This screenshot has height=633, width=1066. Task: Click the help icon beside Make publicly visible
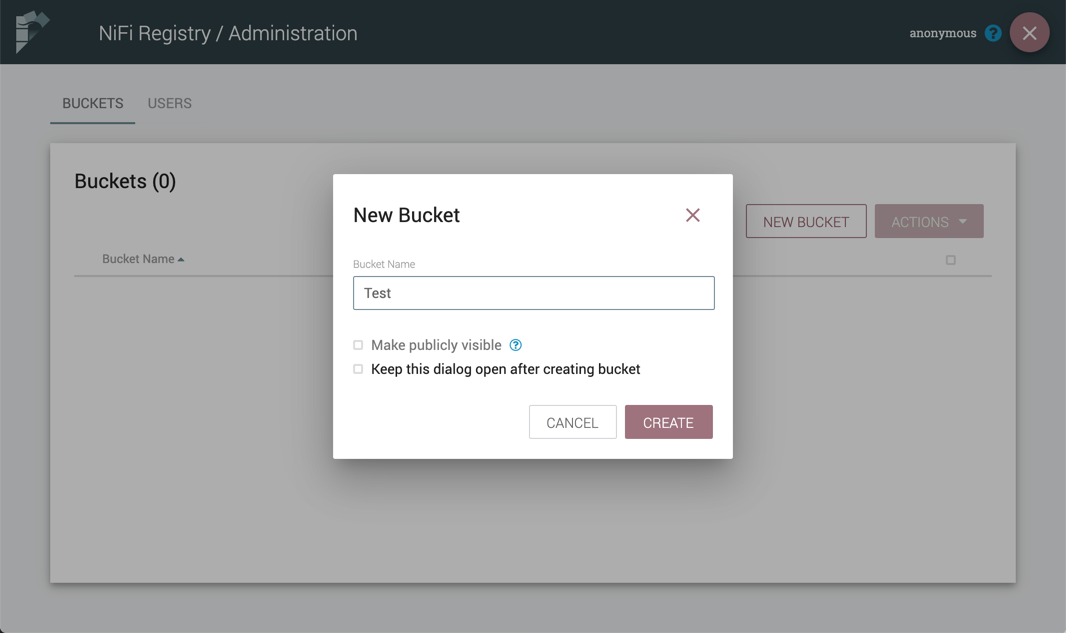(x=516, y=345)
